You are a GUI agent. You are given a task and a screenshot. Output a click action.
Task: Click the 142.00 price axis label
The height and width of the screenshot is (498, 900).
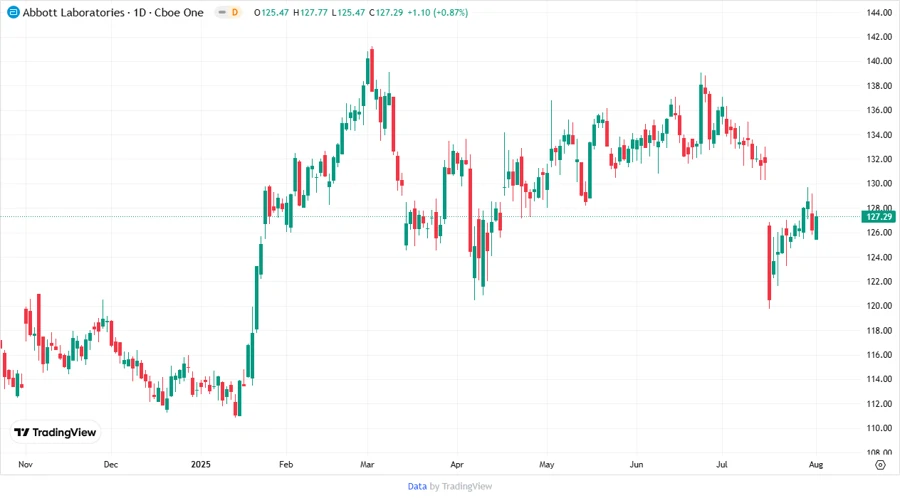(879, 37)
